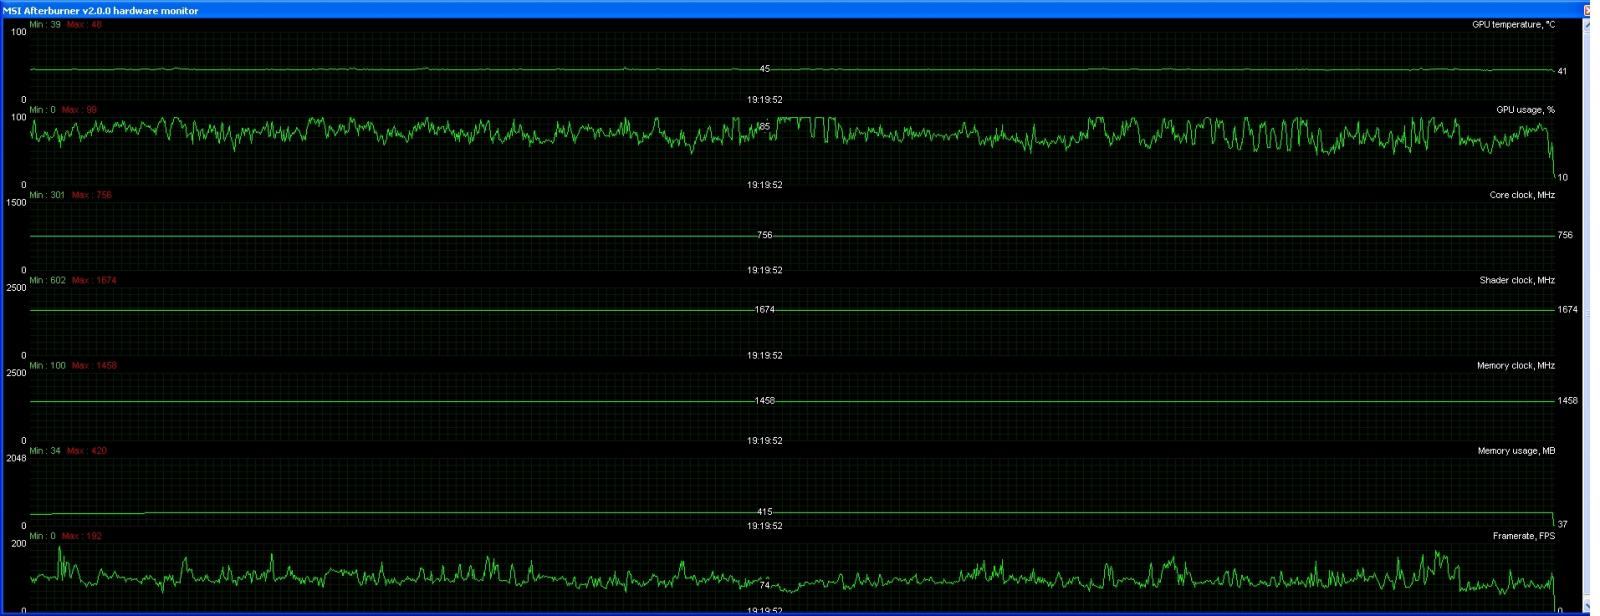The width and height of the screenshot is (1600, 616).
Task: Click the 'Memory usage, MB' graph label
Action: coord(1516,451)
